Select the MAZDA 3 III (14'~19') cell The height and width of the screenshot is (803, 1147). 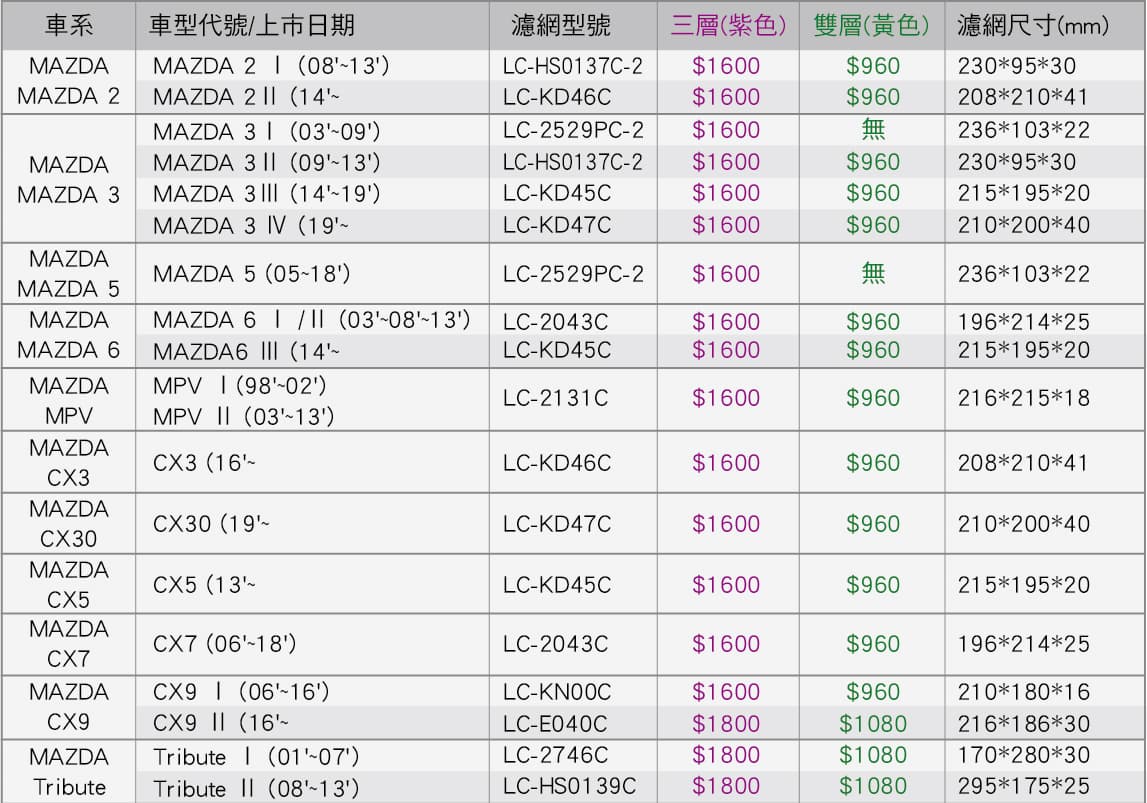267,194
